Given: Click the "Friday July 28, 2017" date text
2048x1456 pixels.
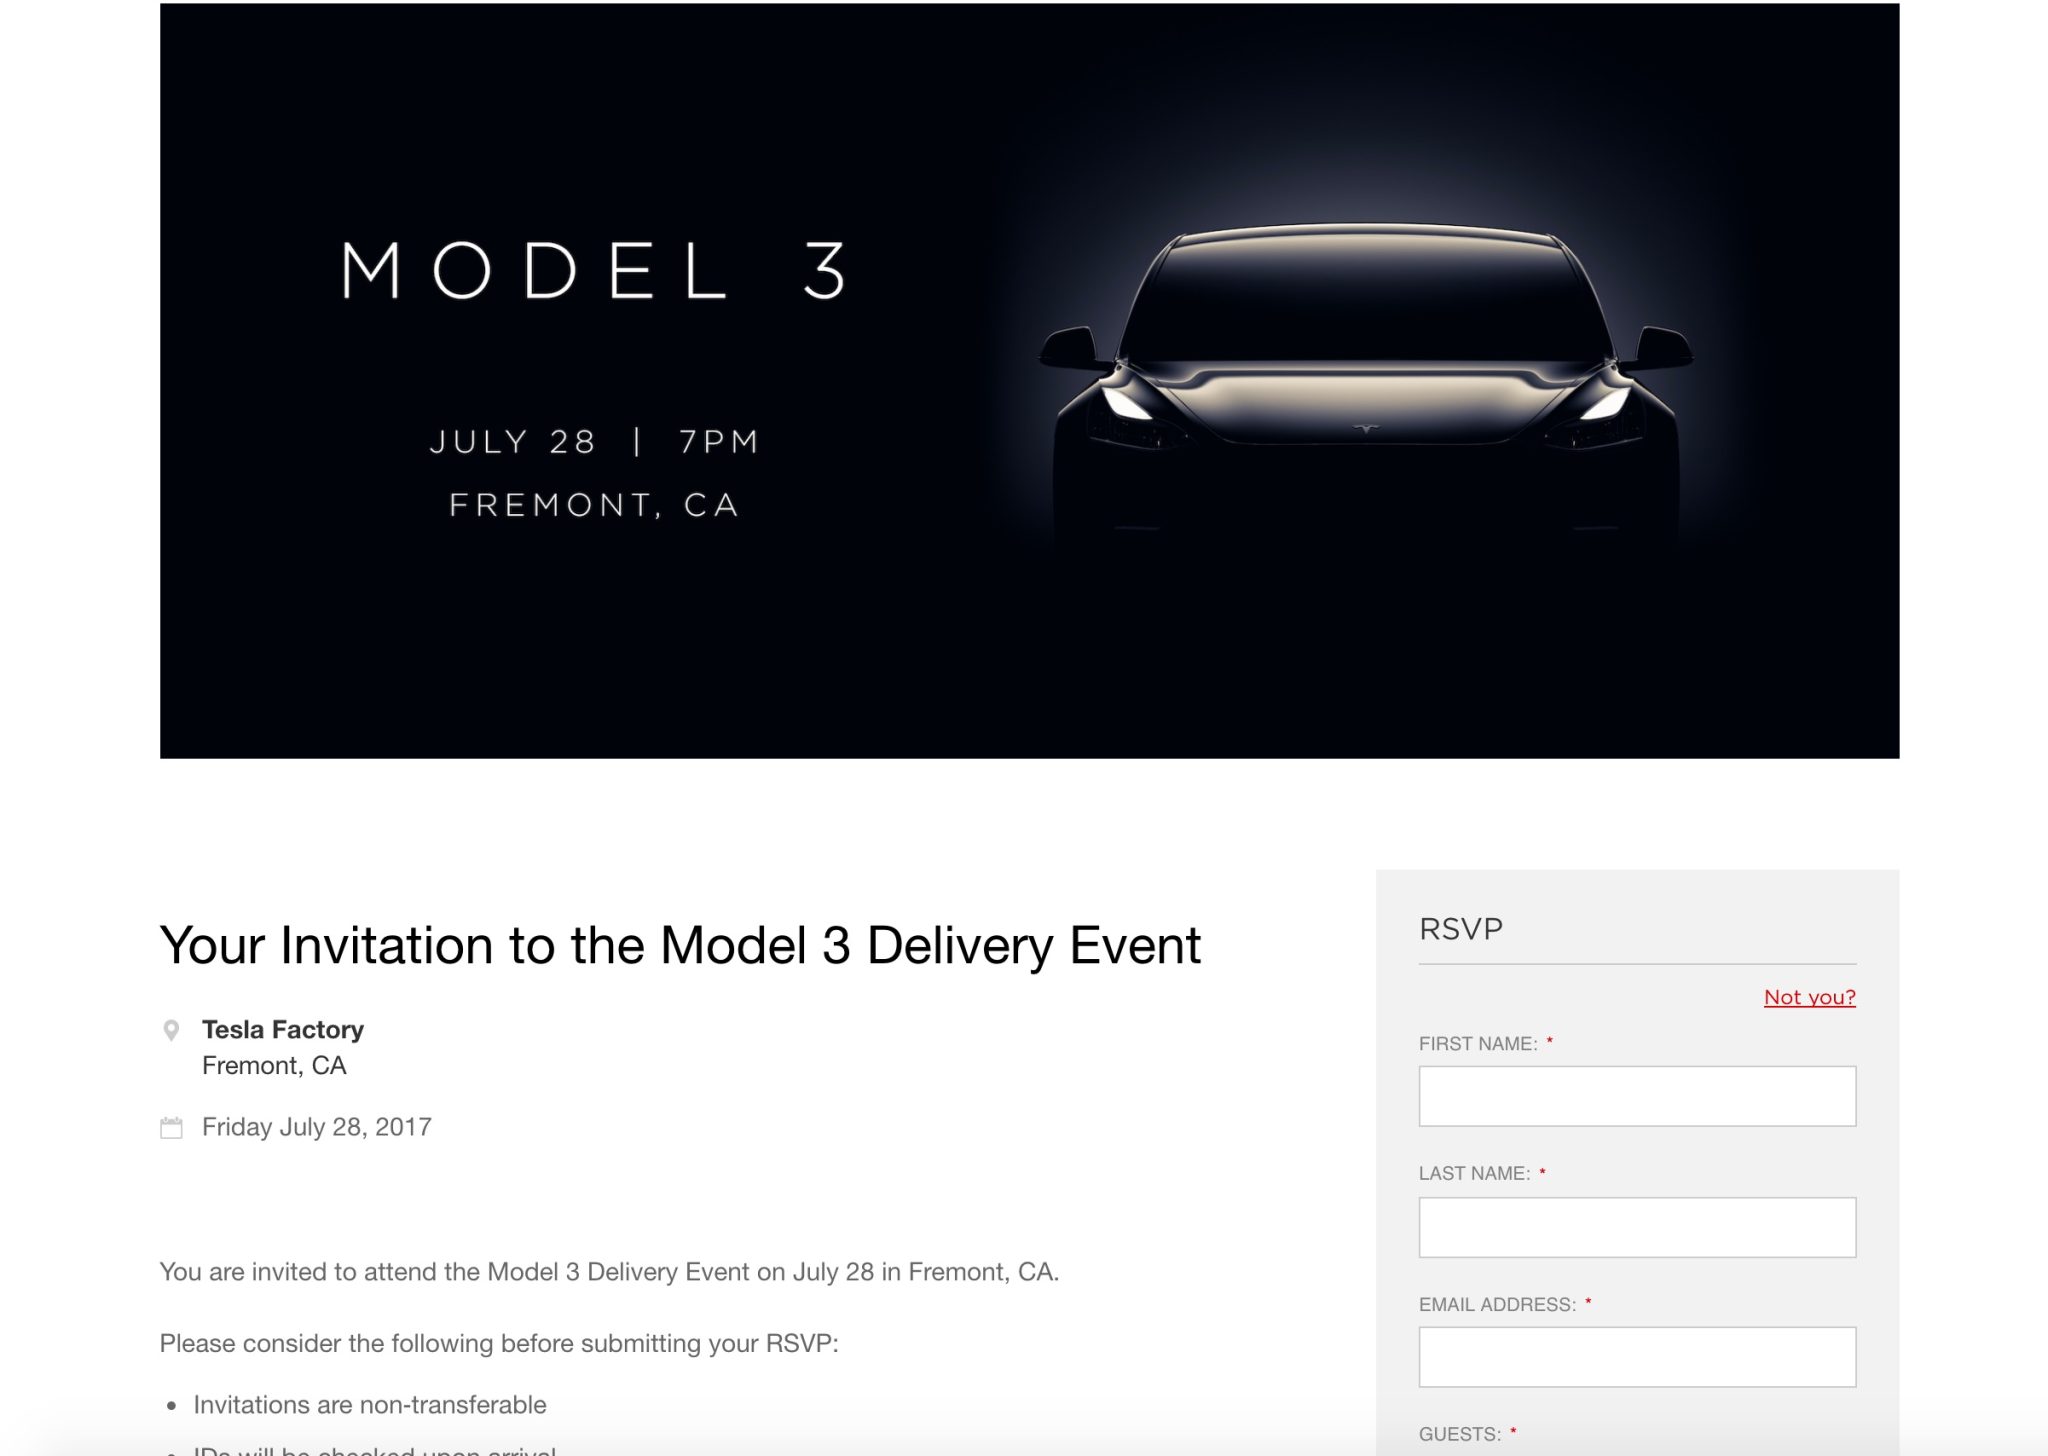Looking at the screenshot, I should click(x=316, y=1127).
